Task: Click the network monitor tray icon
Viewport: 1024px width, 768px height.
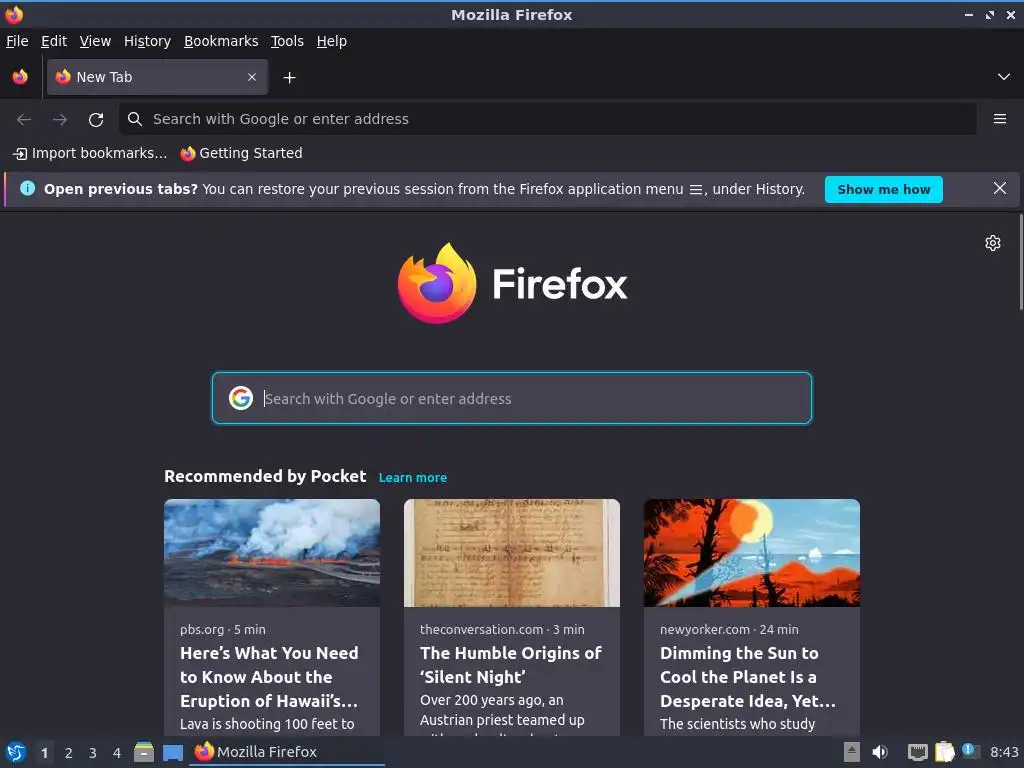Action: pyautogui.click(x=918, y=752)
